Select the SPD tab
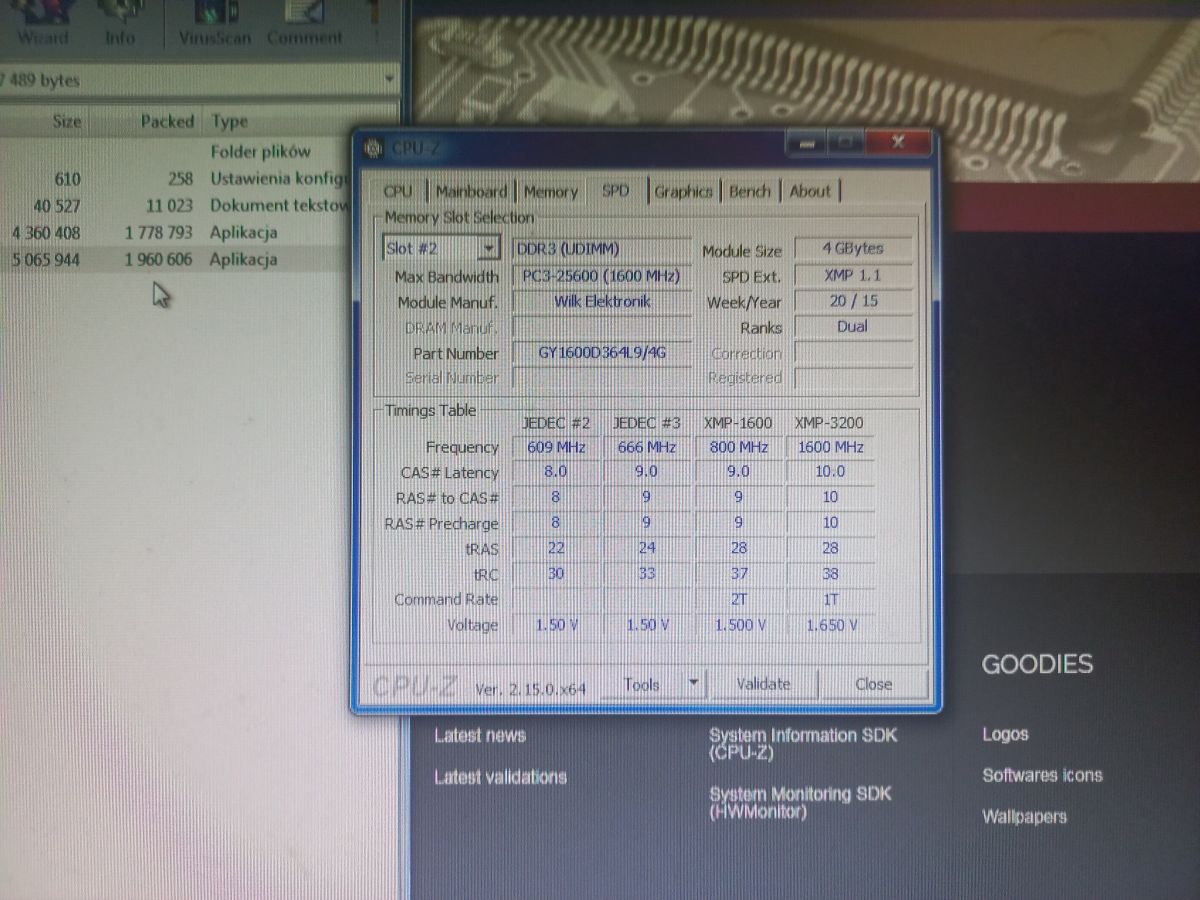The image size is (1200, 900). 616,190
